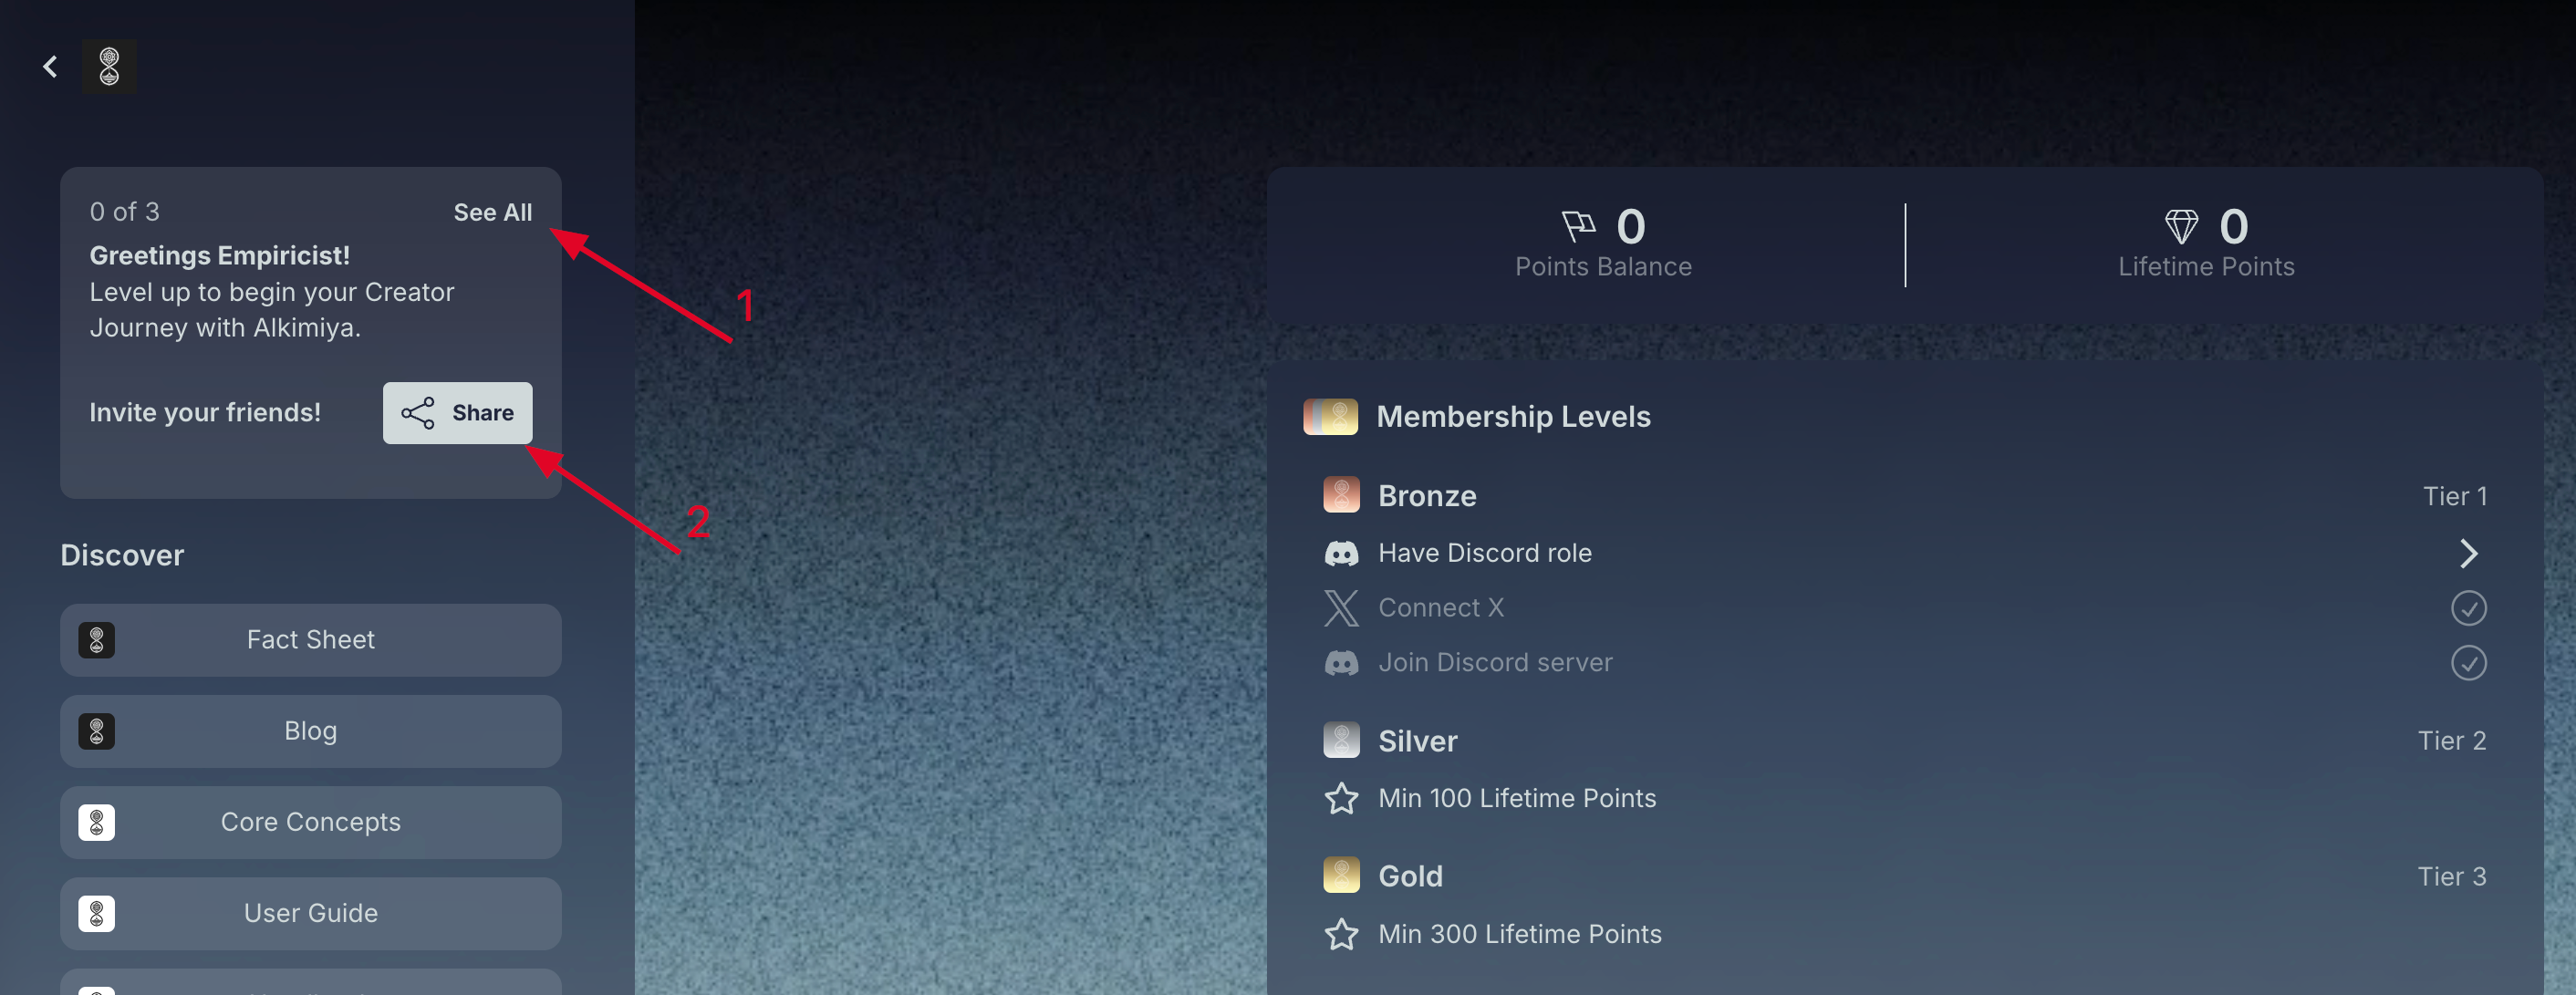Click the Min 300 Lifetime Points text
Image resolution: width=2576 pixels, height=995 pixels.
coord(1520,934)
